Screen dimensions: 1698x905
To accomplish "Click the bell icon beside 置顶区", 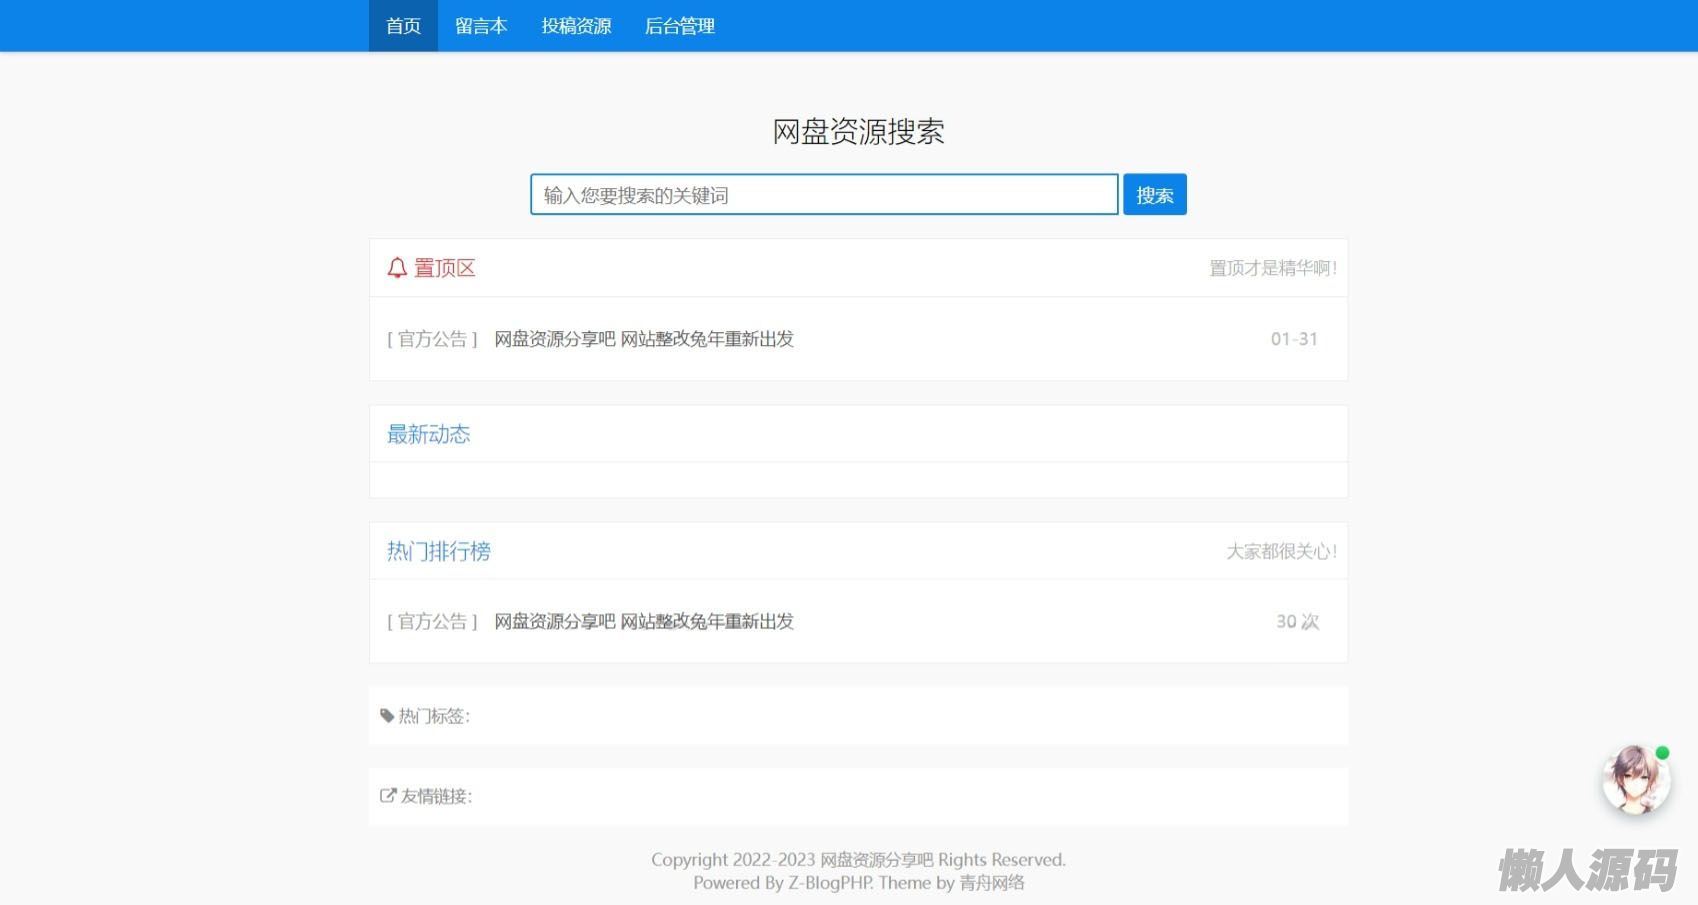I will point(397,268).
